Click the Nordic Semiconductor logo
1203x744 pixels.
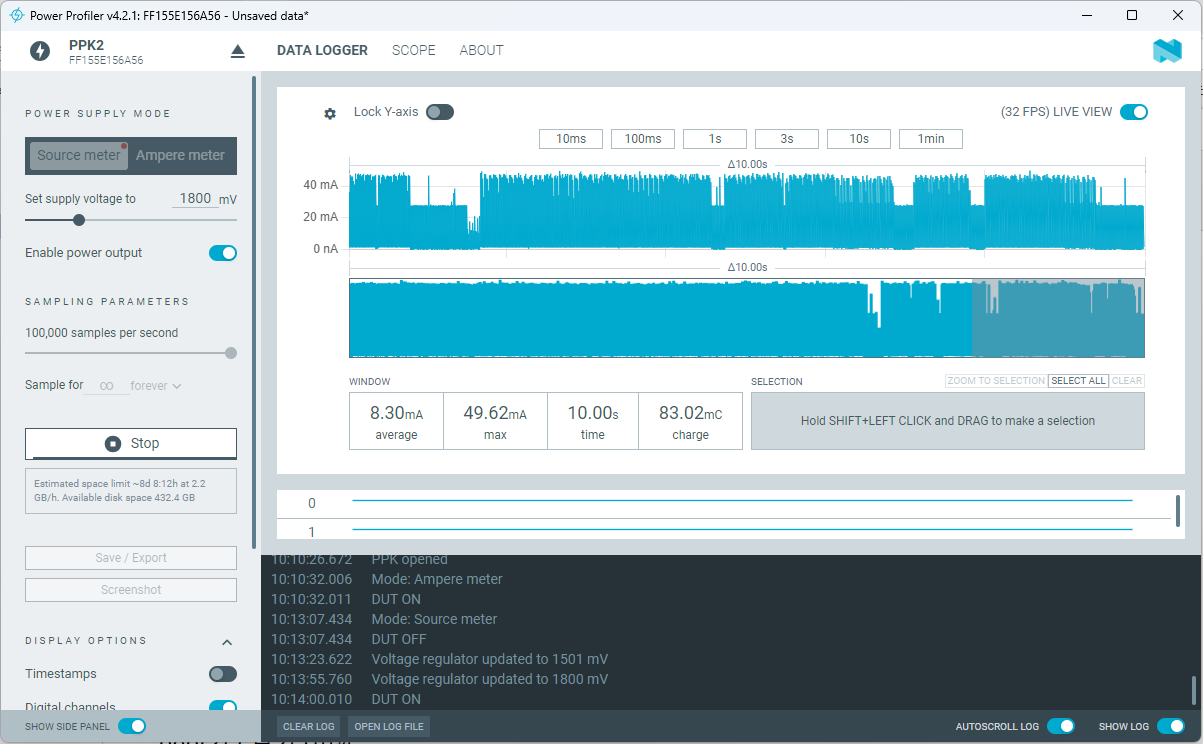pyautogui.click(x=1167, y=51)
